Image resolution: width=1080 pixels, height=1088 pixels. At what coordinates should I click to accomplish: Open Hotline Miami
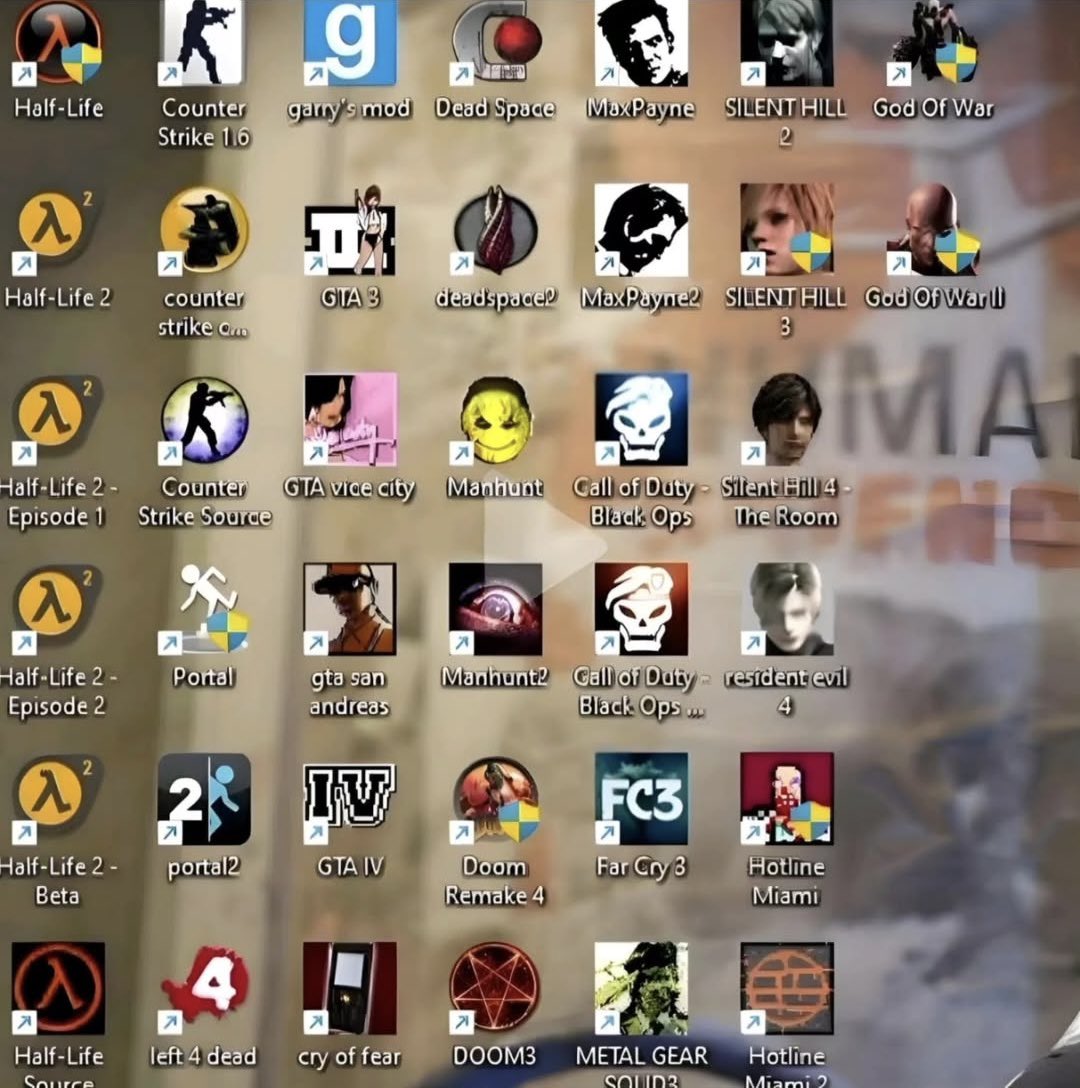pyautogui.click(x=785, y=800)
